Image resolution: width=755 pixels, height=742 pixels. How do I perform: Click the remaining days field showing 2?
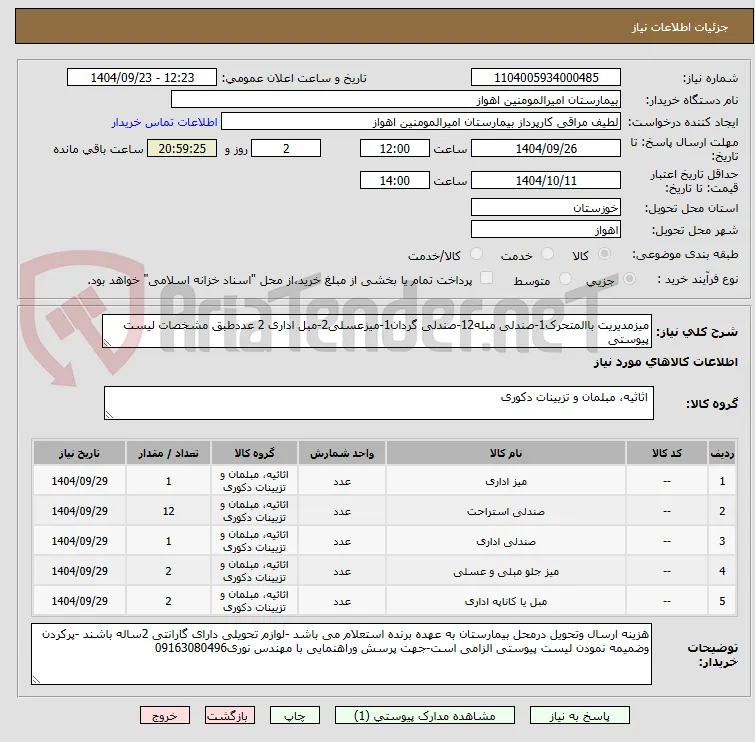click(x=286, y=148)
